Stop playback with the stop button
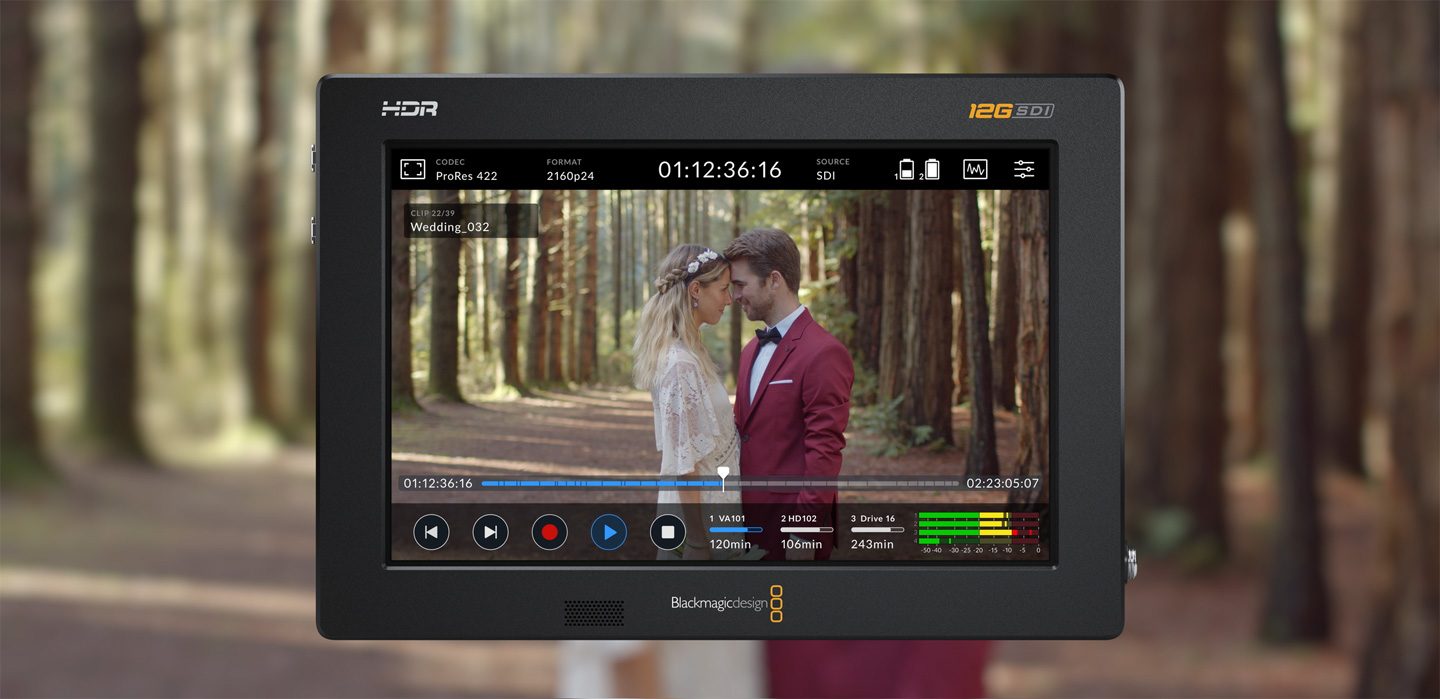Viewport: 1440px width, 699px height. coord(668,532)
